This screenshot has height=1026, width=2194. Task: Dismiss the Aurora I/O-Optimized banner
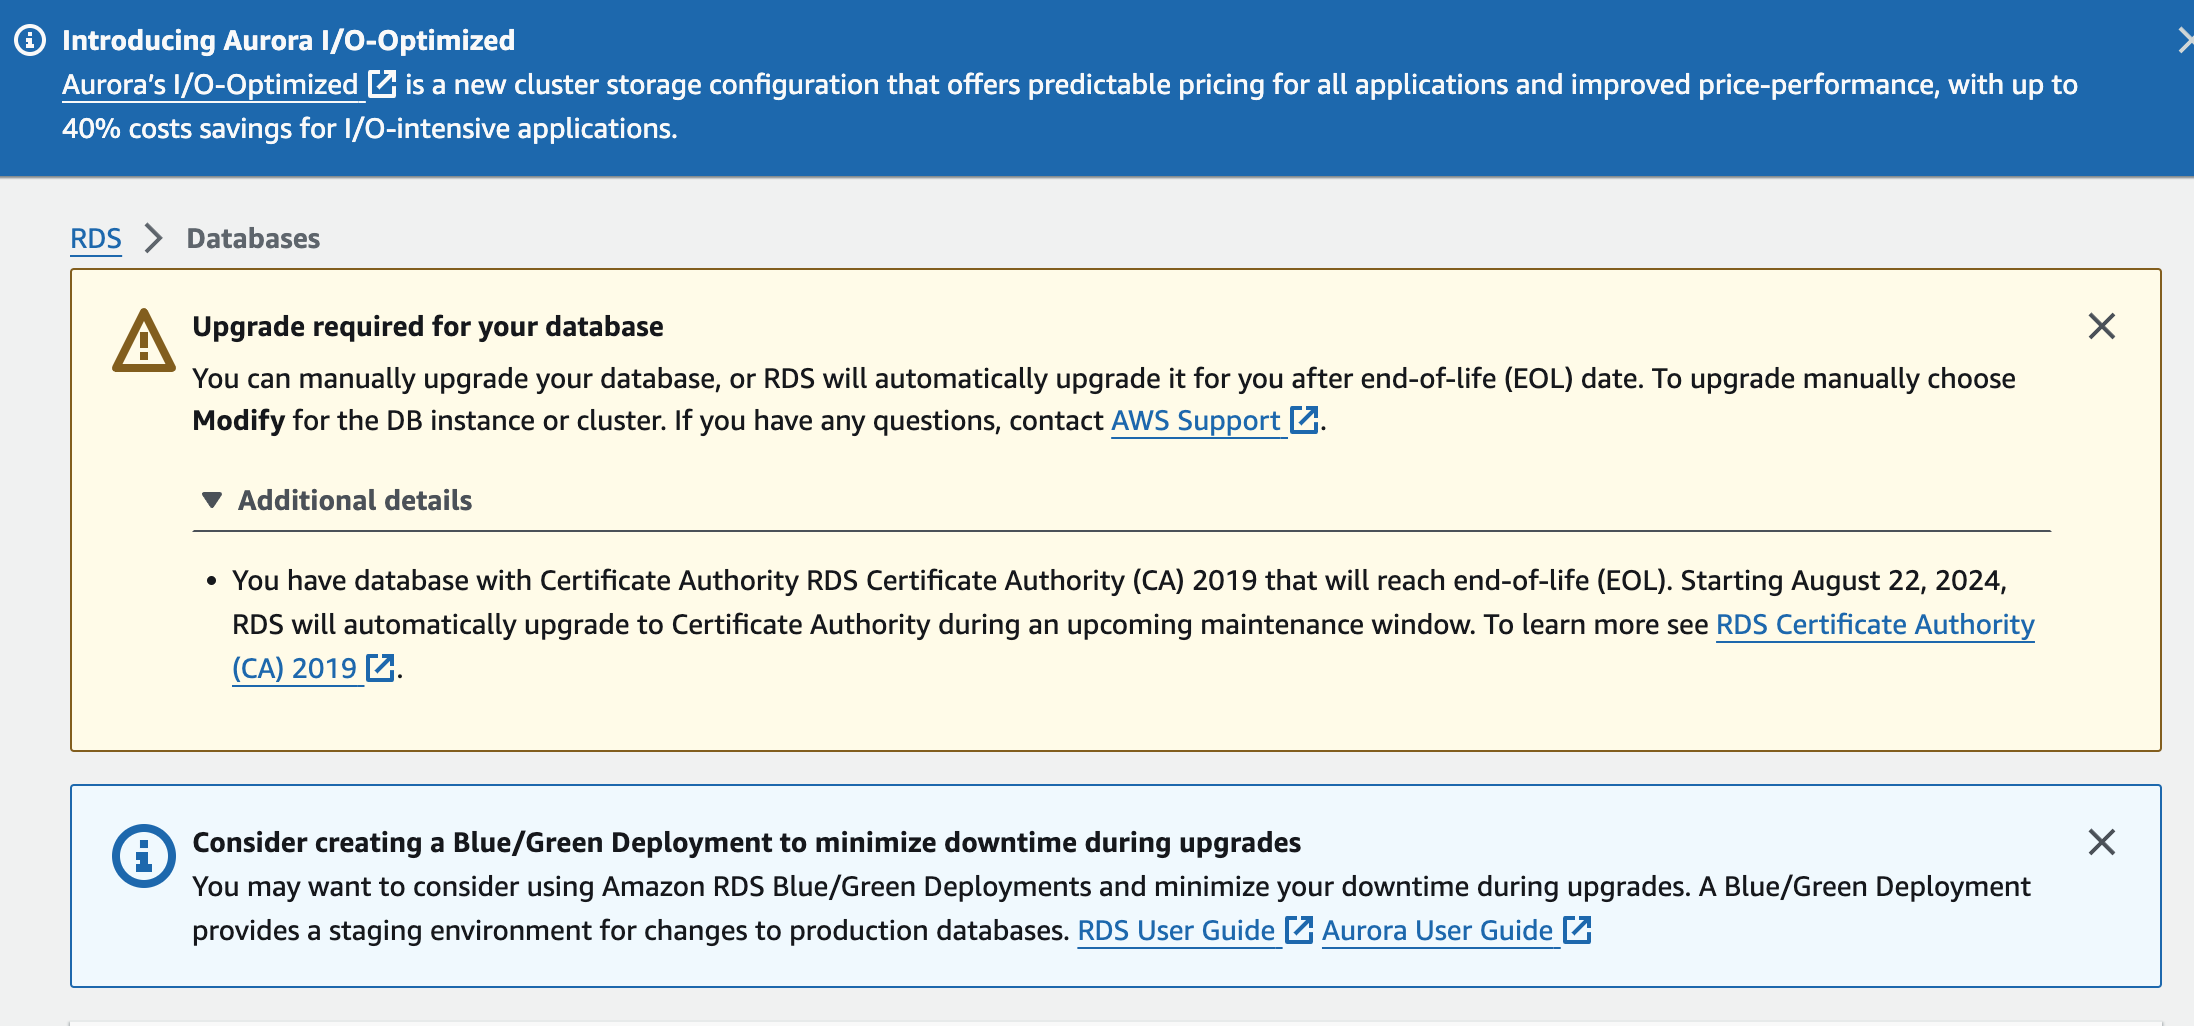click(x=2185, y=40)
